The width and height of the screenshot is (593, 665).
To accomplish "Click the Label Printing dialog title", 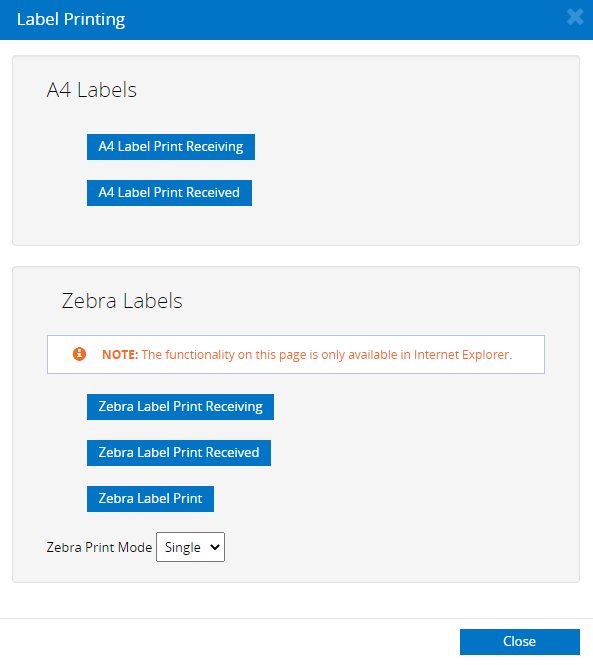I will point(71,20).
